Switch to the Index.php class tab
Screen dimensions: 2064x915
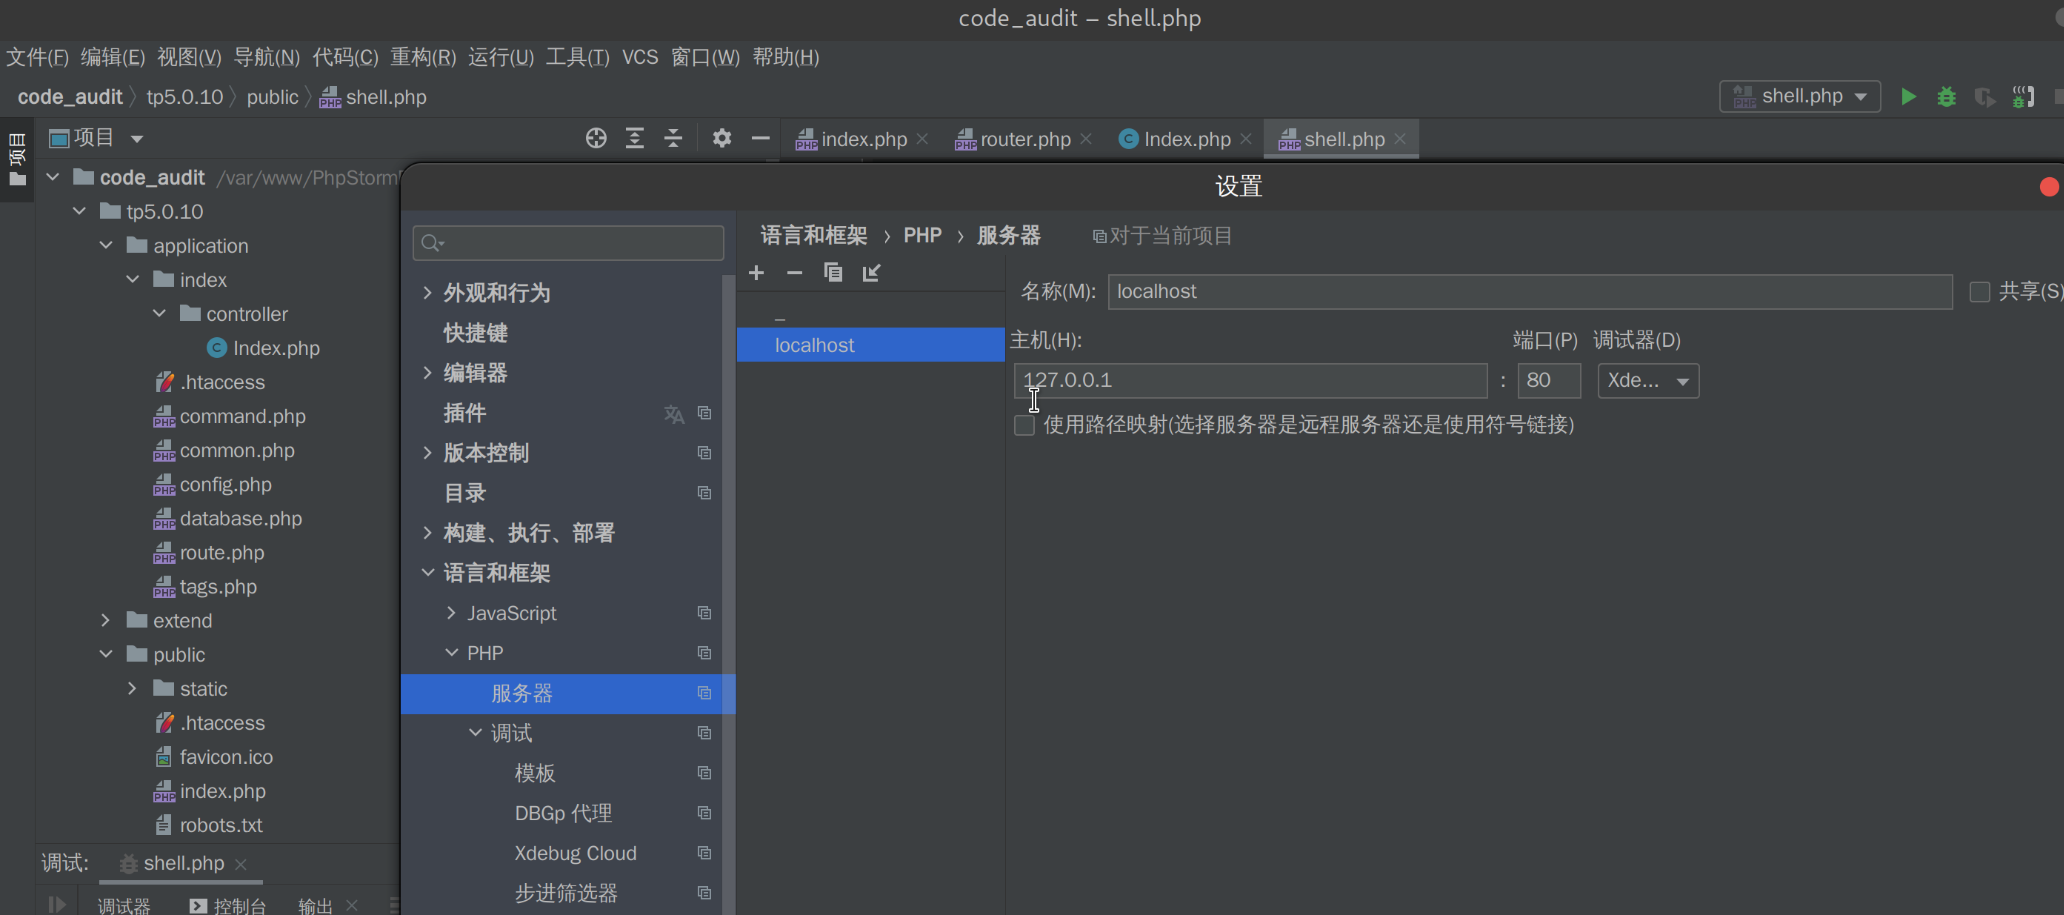point(1186,139)
